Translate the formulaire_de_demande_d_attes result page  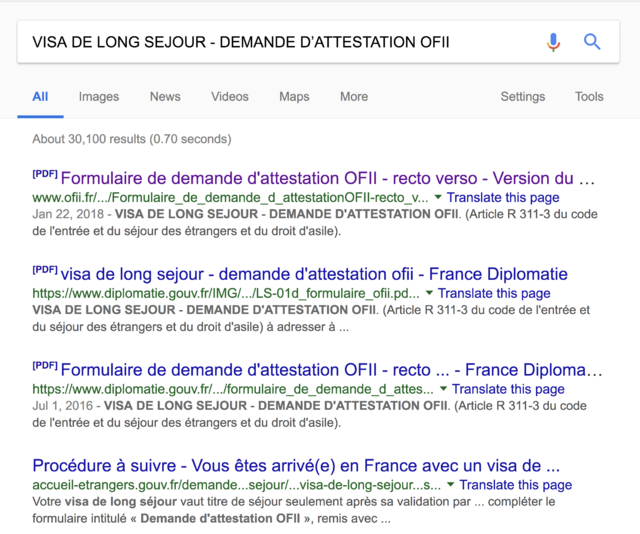coord(508,389)
